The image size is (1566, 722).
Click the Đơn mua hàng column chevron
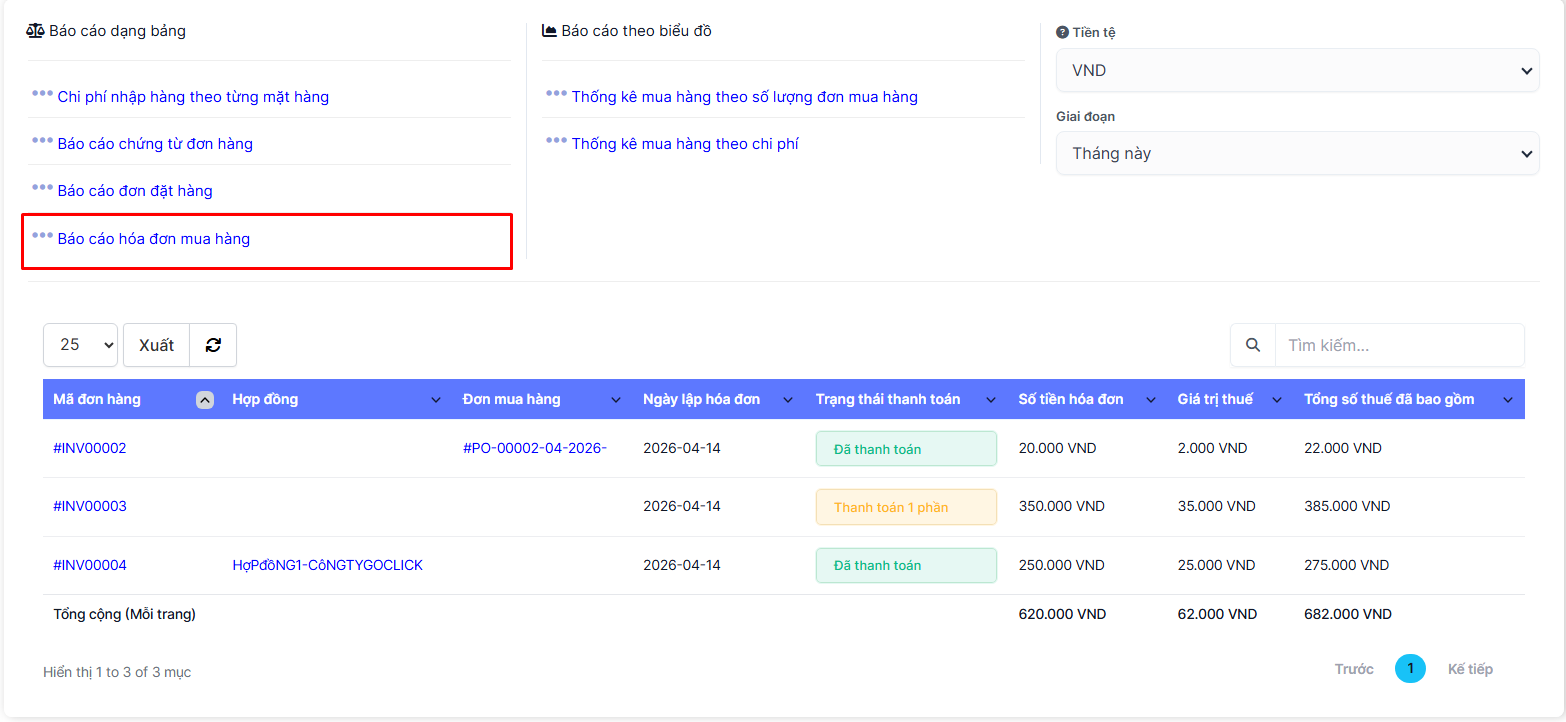click(x=615, y=400)
